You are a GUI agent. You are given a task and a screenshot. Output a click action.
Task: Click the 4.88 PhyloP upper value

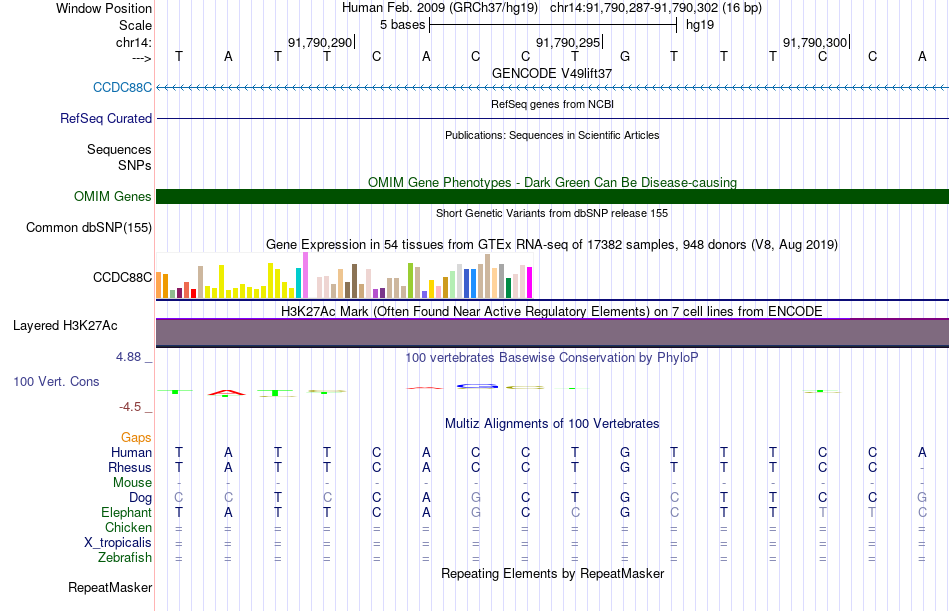tap(128, 356)
